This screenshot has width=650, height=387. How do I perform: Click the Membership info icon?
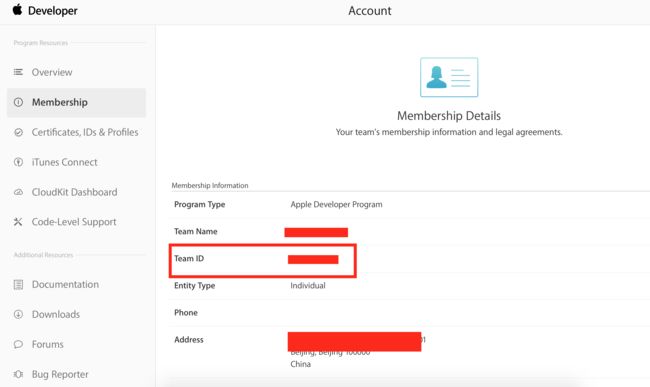coord(18,102)
